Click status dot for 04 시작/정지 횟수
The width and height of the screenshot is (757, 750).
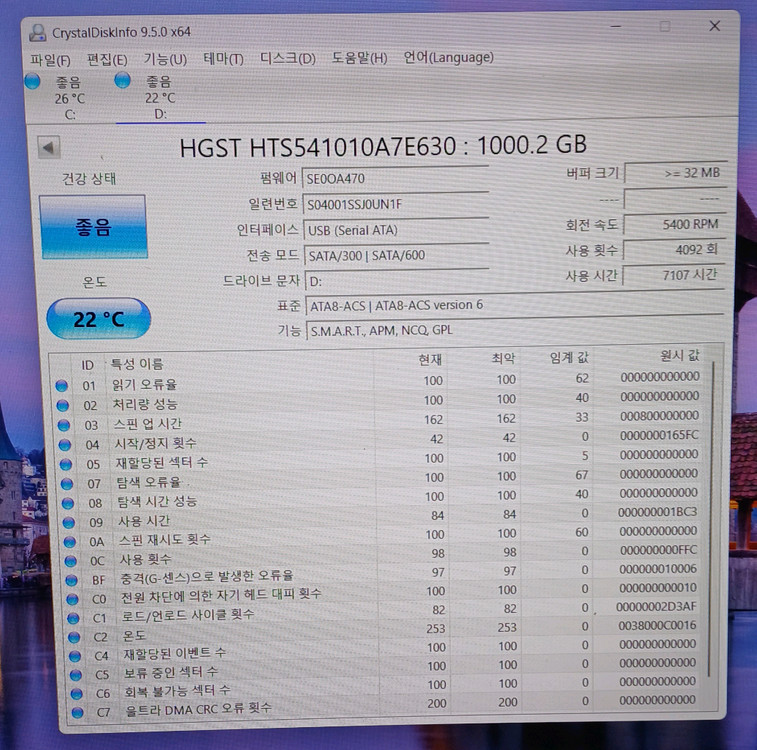tap(65, 445)
